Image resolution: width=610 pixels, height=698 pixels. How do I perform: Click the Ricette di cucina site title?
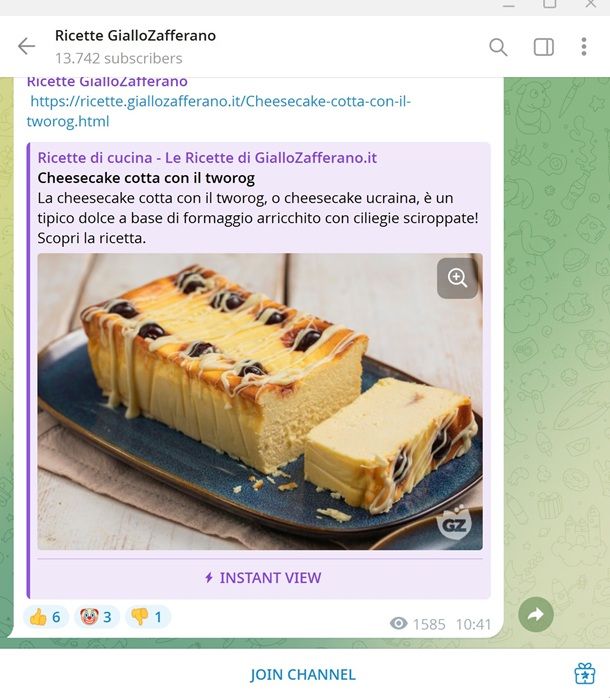tap(207, 158)
